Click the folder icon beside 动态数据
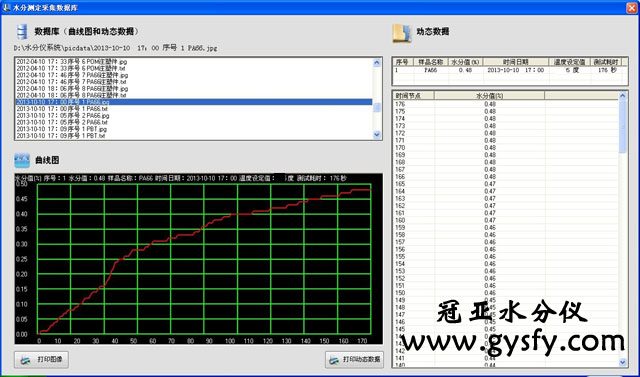Screen dimensions: 640x377 click(402, 33)
